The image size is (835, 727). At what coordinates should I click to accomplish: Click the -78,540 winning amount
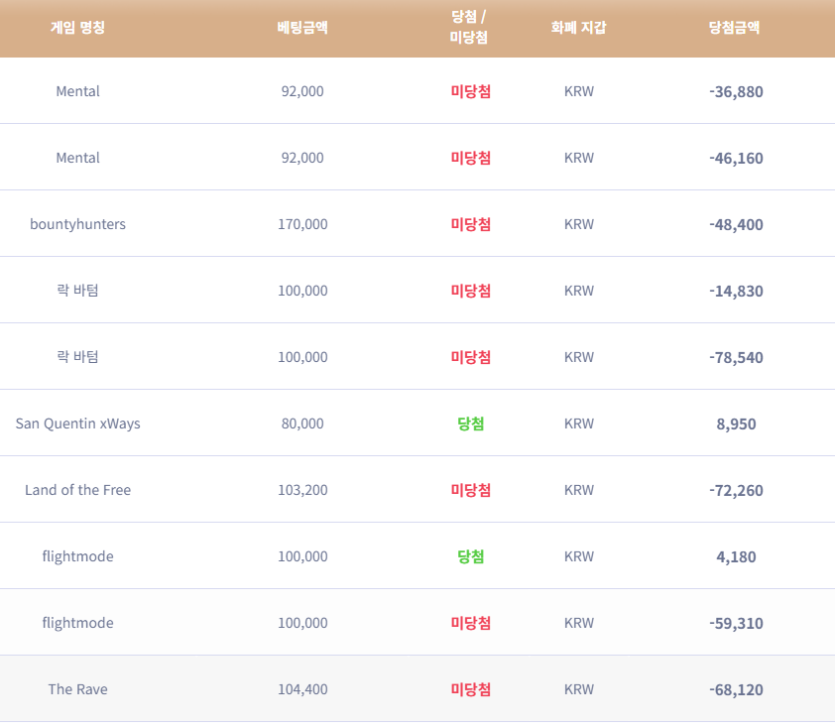tap(736, 357)
